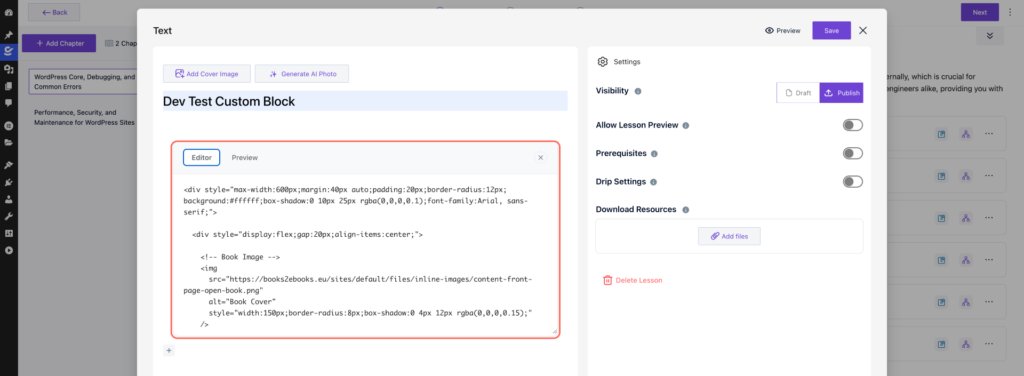The width and height of the screenshot is (1024, 376).
Task: Set visibility to Draft
Action: tap(798, 93)
